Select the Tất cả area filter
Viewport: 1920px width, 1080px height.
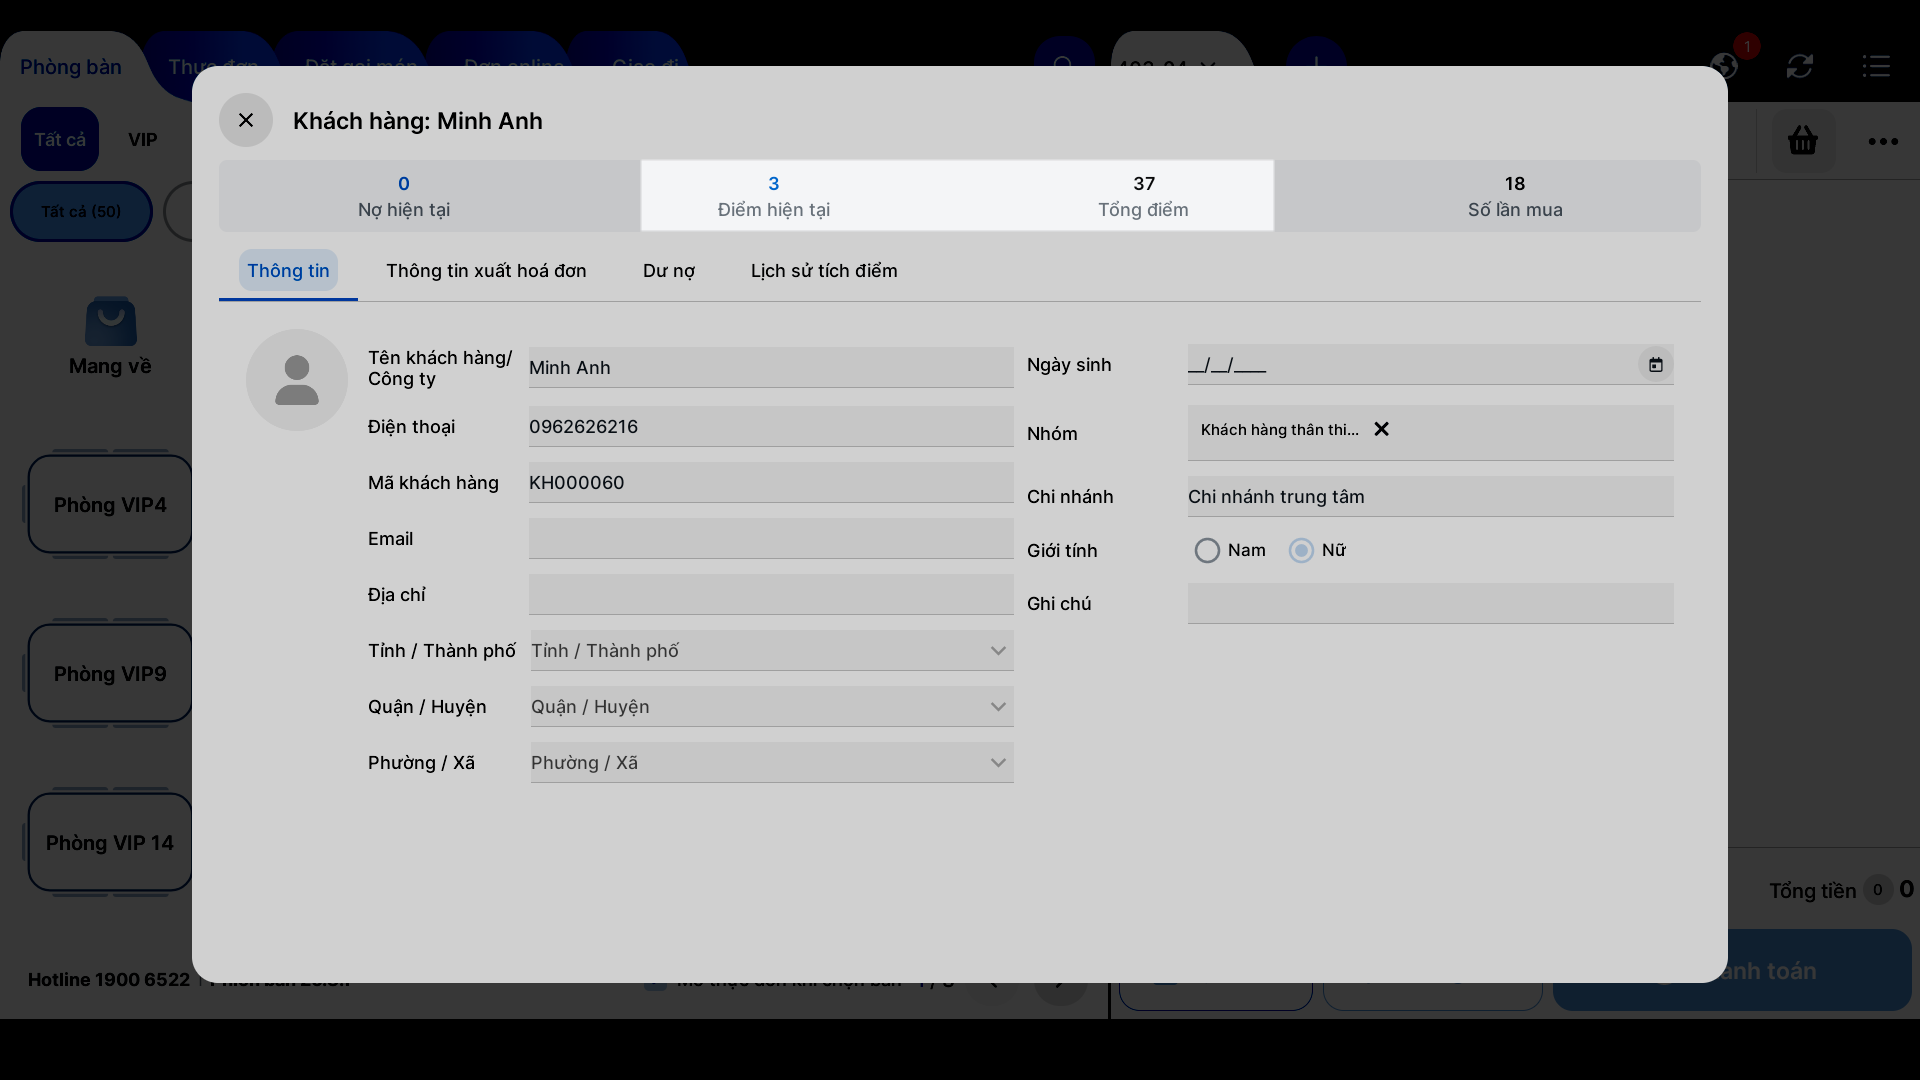pyautogui.click(x=60, y=139)
